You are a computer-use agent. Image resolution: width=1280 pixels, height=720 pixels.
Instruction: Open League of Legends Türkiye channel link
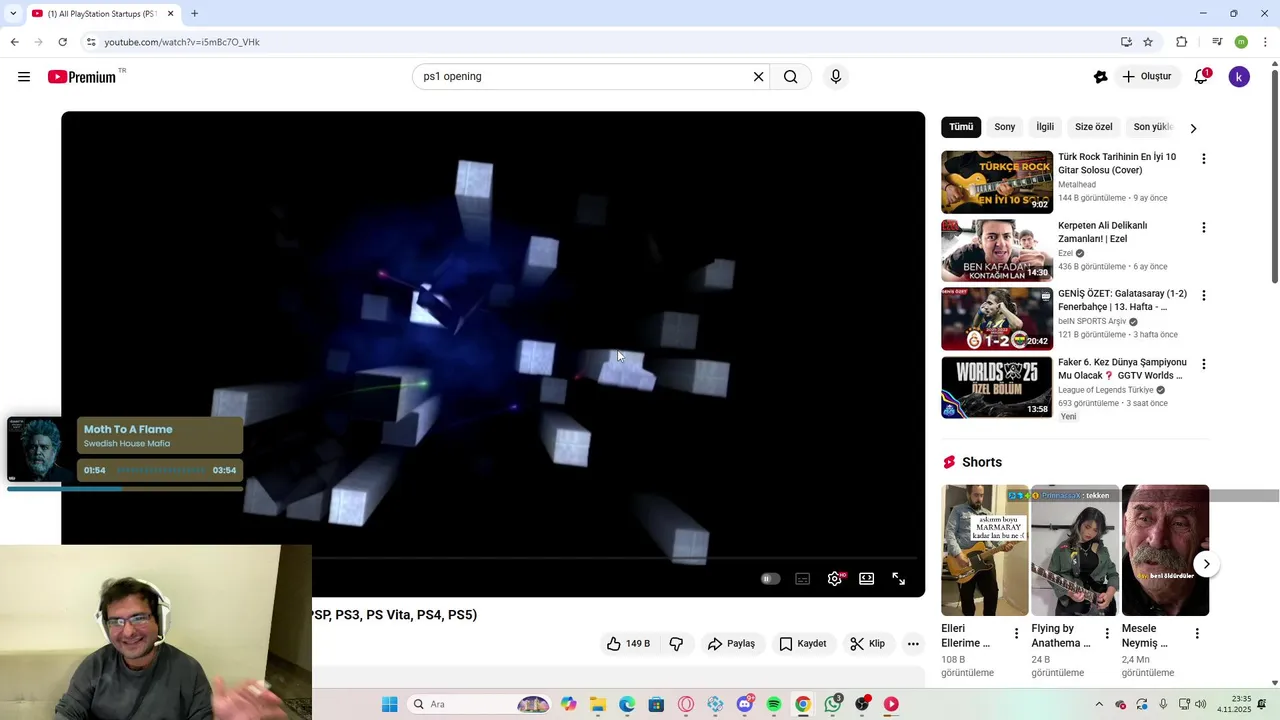coord(1106,390)
